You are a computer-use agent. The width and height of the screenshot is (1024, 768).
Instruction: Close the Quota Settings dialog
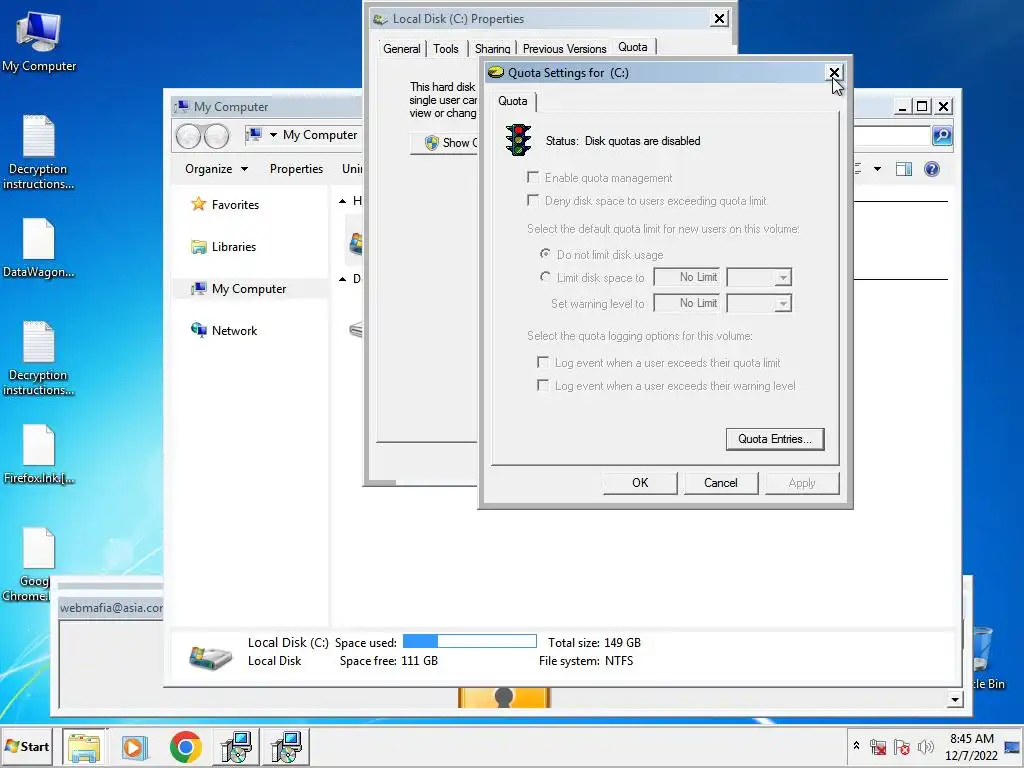[x=834, y=72]
